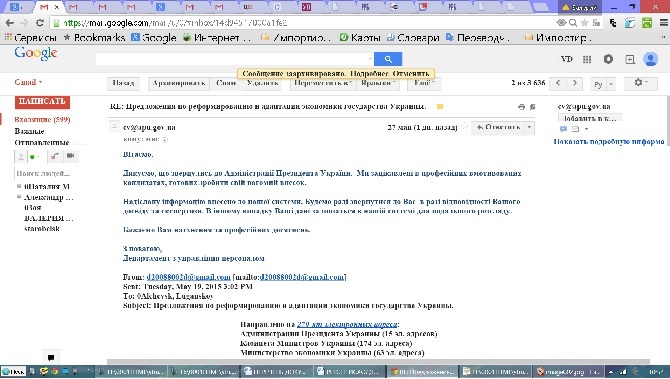
Task: Open 'Наталия М' chat contact
Action: point(47,186)
